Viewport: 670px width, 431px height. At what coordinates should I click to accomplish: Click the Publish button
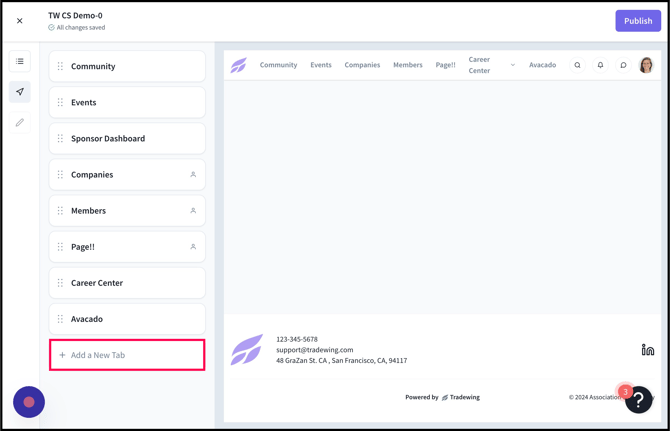pos(637,21)
